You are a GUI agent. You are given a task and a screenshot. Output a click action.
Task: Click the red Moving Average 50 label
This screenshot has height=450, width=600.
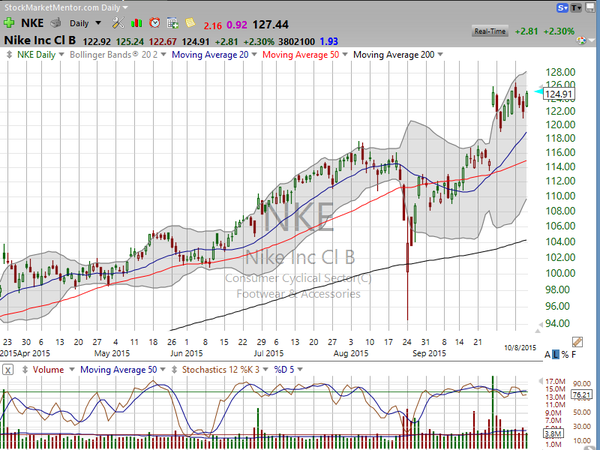(301, 55)
